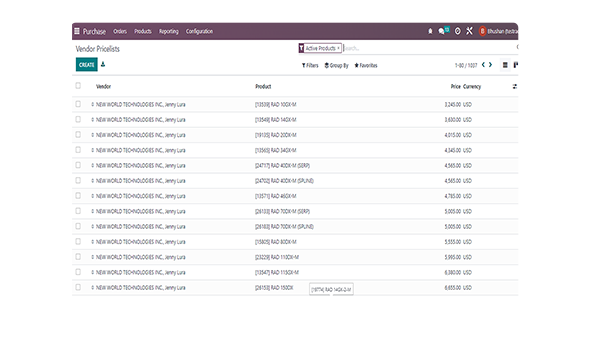
Task: Click the 5,995.00 price cell
Action: 453,257
